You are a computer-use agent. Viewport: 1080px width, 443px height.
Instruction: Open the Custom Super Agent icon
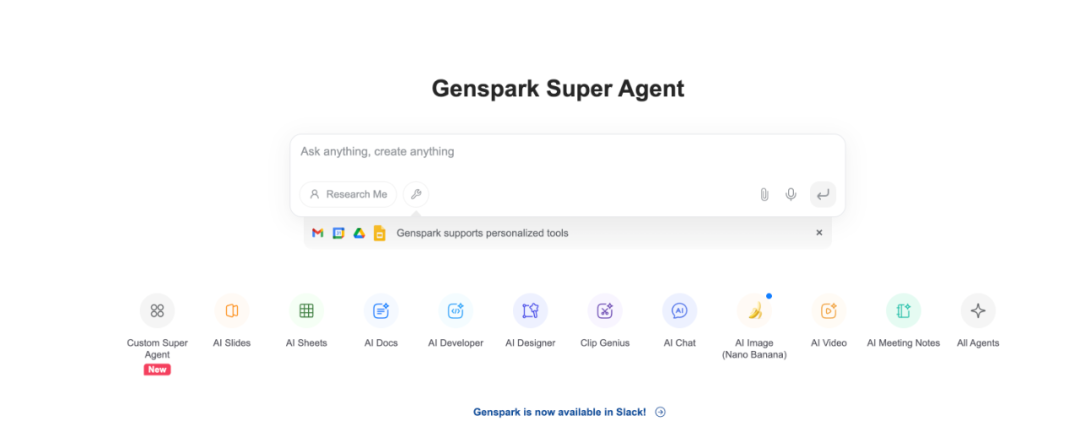157,311
